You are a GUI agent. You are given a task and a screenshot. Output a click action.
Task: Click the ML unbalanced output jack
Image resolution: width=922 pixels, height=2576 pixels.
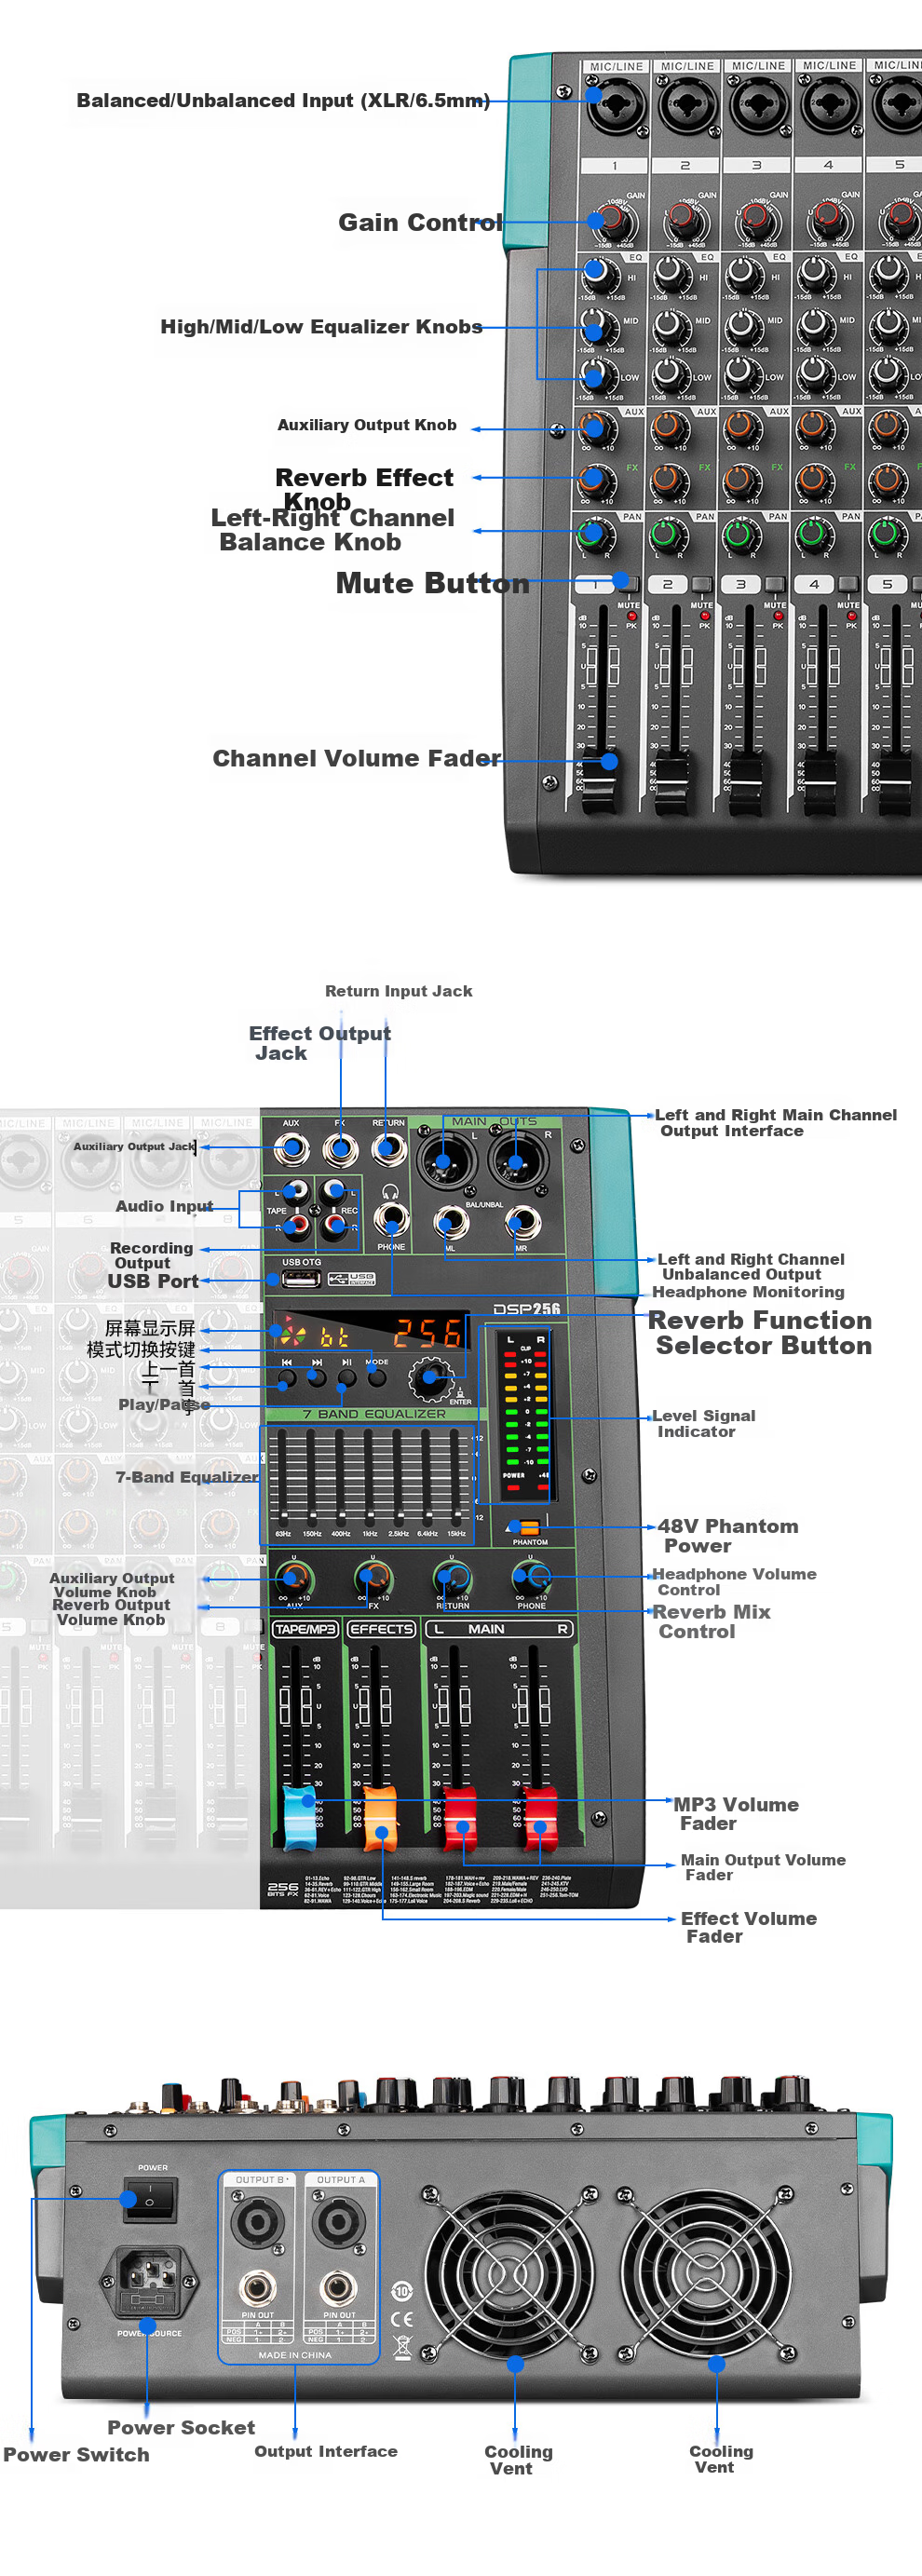pyautogui.click(x=451, y=1222)
